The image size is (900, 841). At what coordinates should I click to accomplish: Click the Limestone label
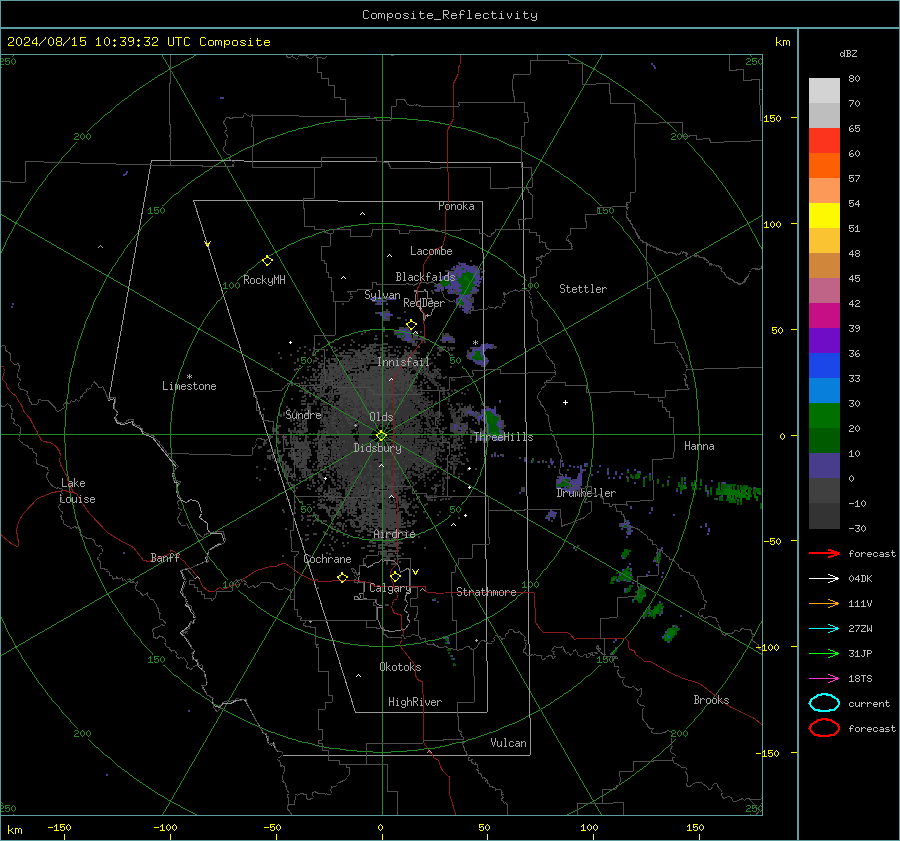pyautogui.click(x=189, y=386)
